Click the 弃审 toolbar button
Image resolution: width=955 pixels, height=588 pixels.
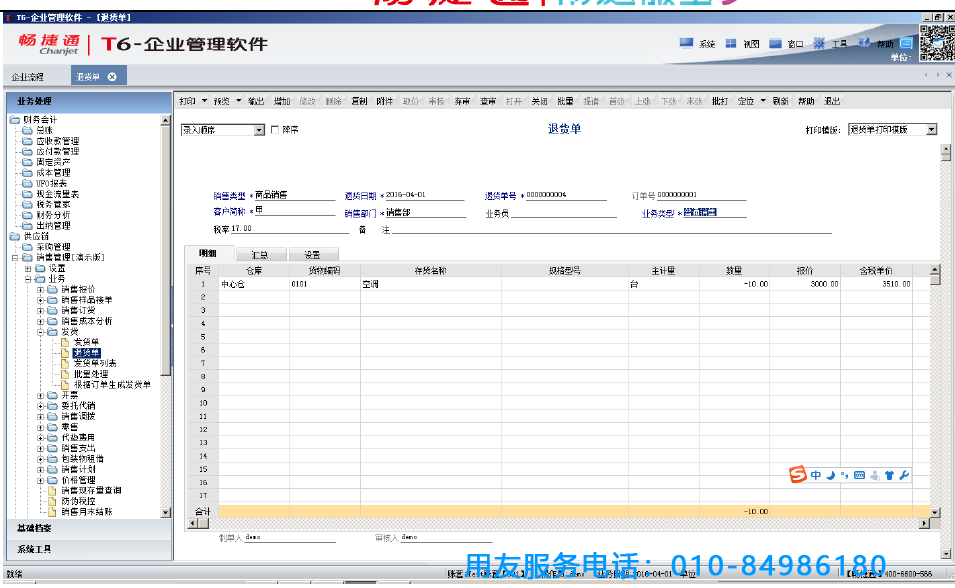[462, 101]
